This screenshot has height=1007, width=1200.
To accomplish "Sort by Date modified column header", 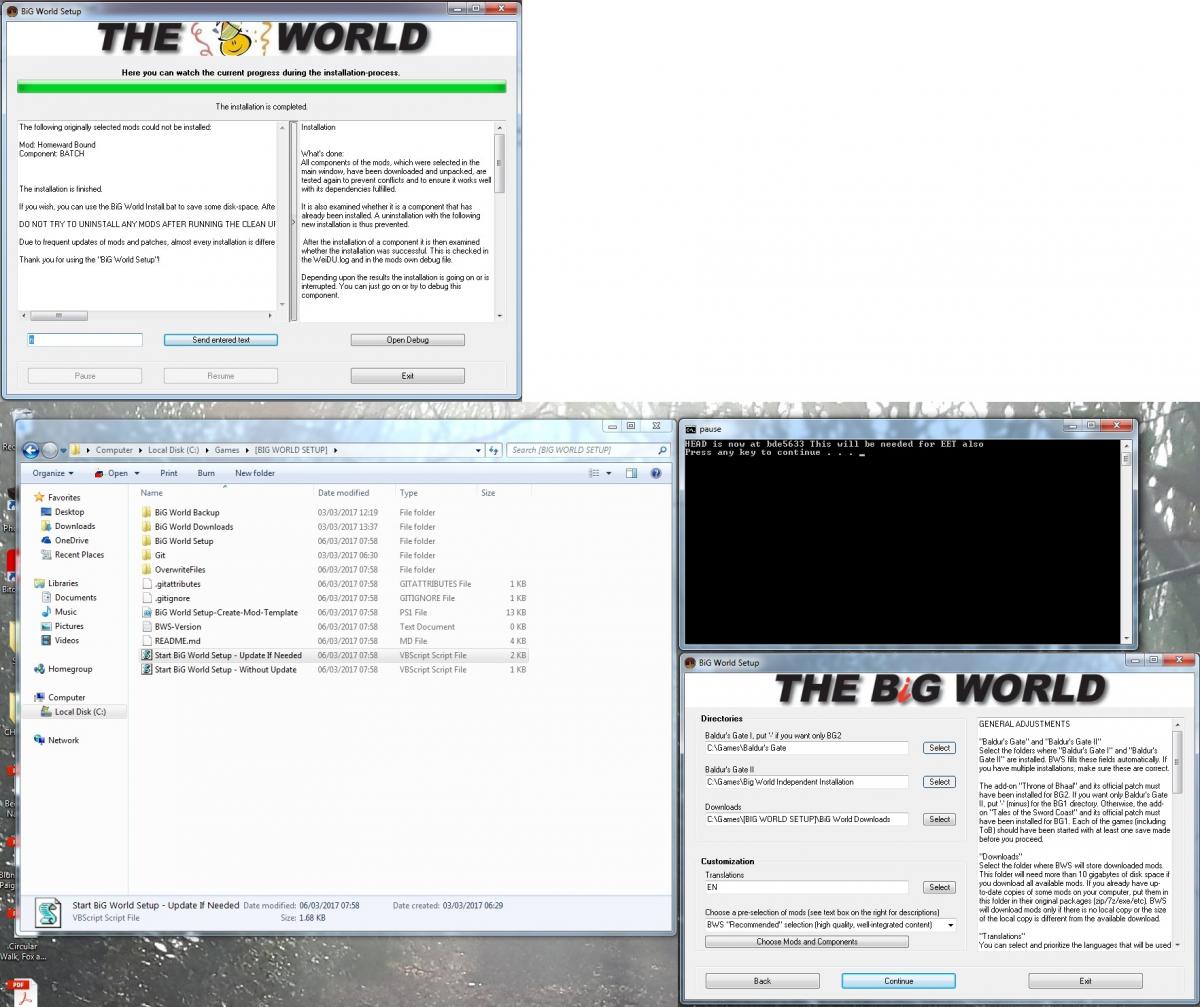I will click(354, 493).
